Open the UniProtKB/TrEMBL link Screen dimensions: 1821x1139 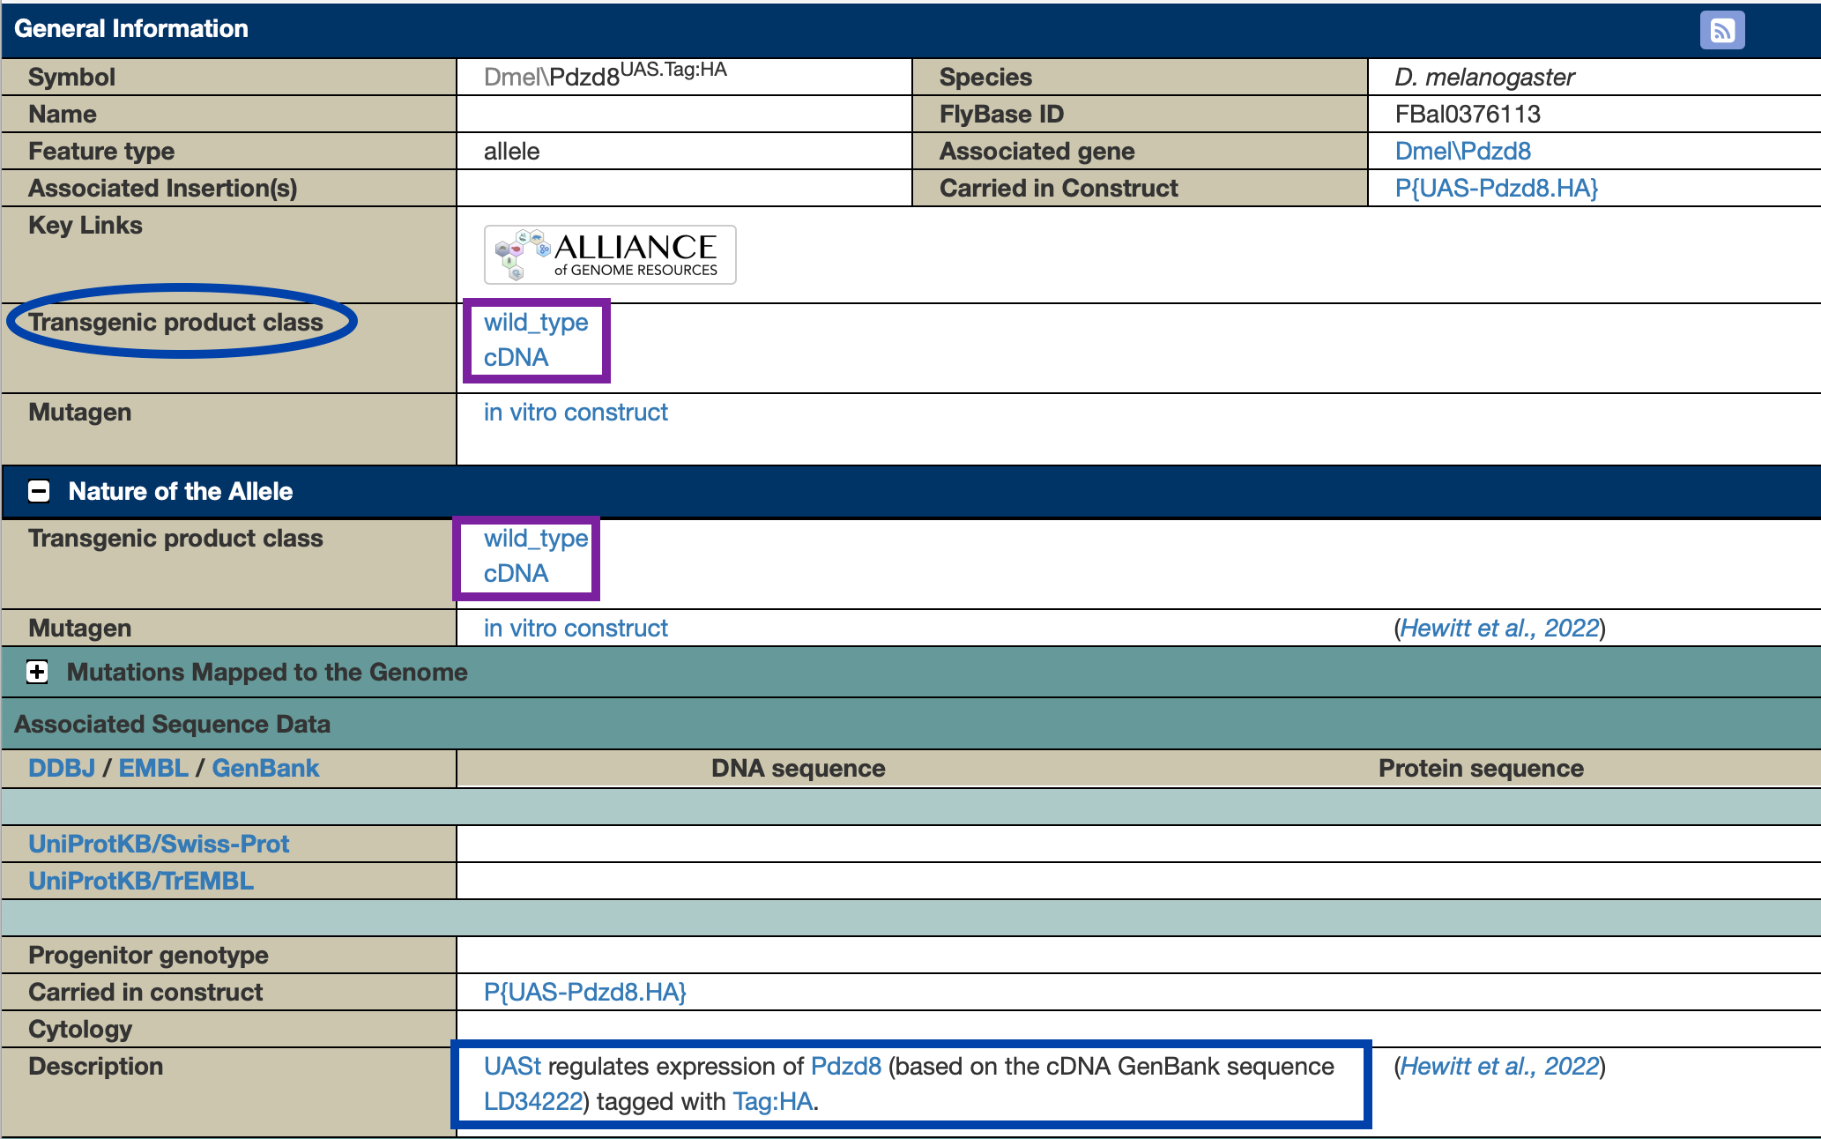(x=141, y=881)
